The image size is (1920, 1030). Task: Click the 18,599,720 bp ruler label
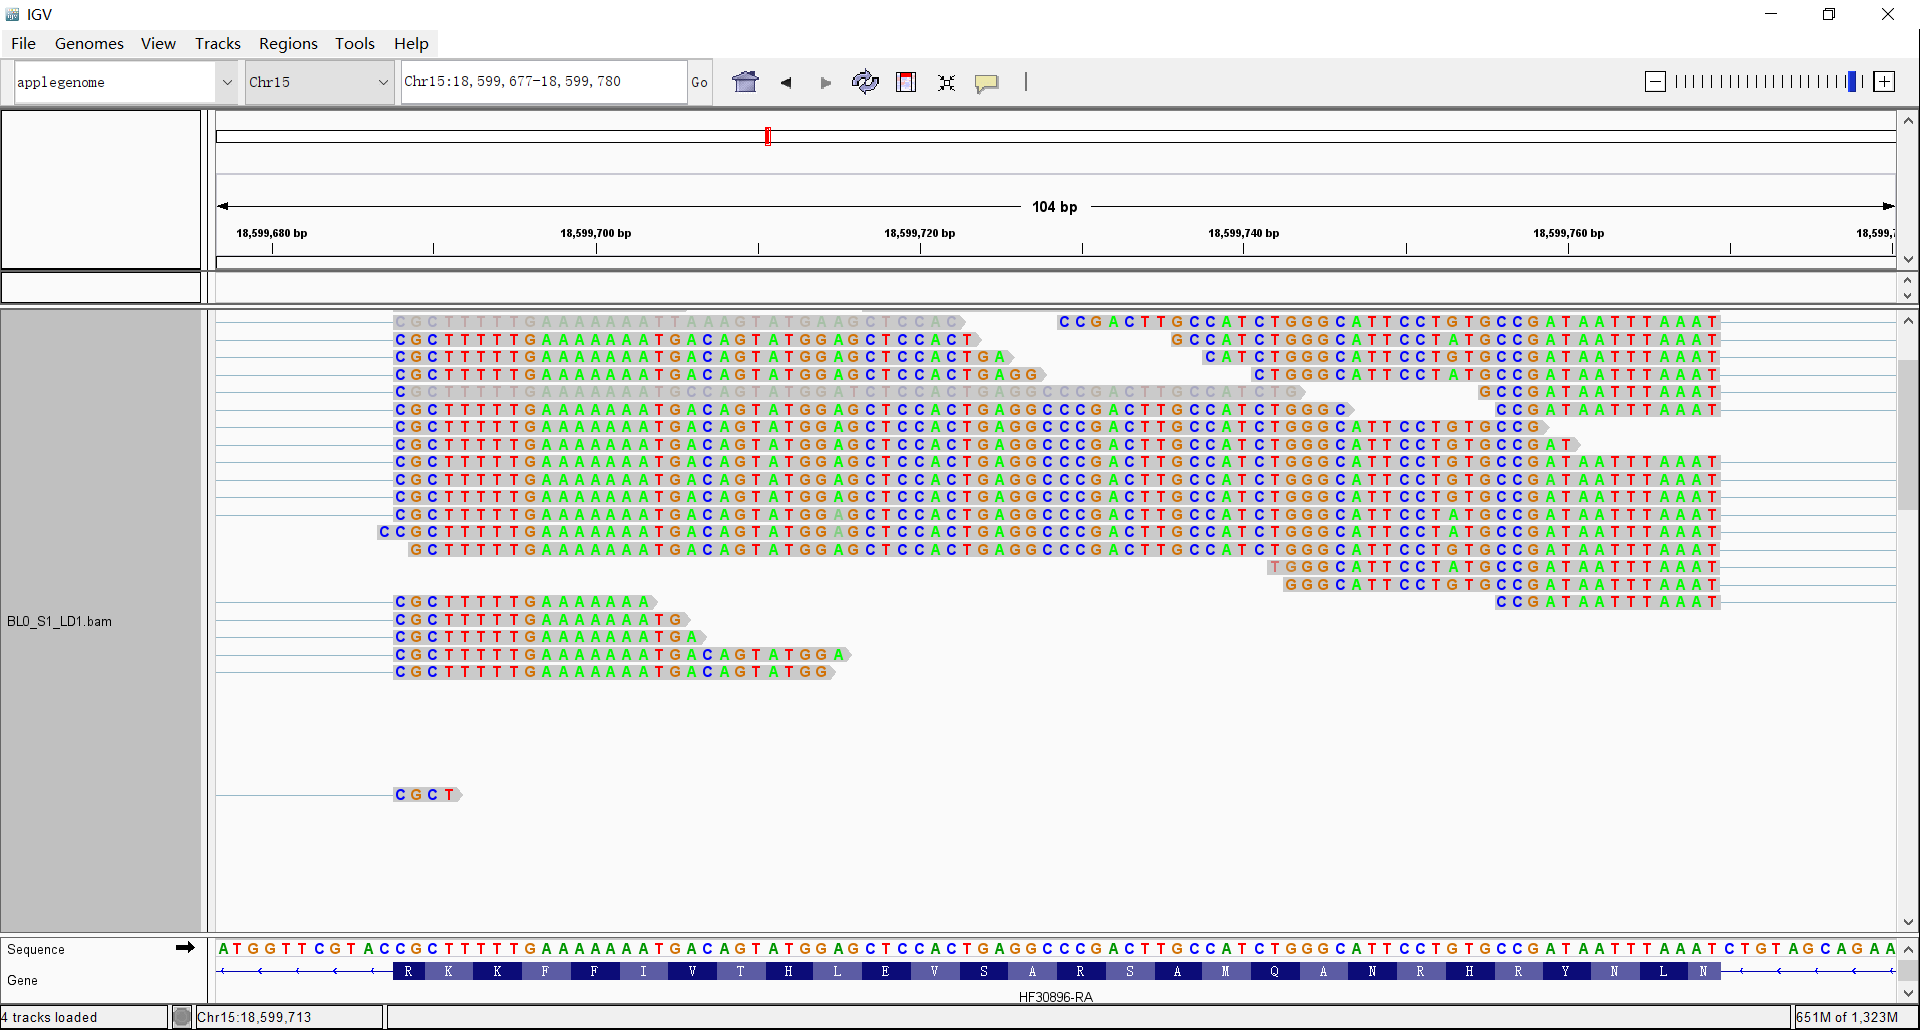click(x=920, y=233)
